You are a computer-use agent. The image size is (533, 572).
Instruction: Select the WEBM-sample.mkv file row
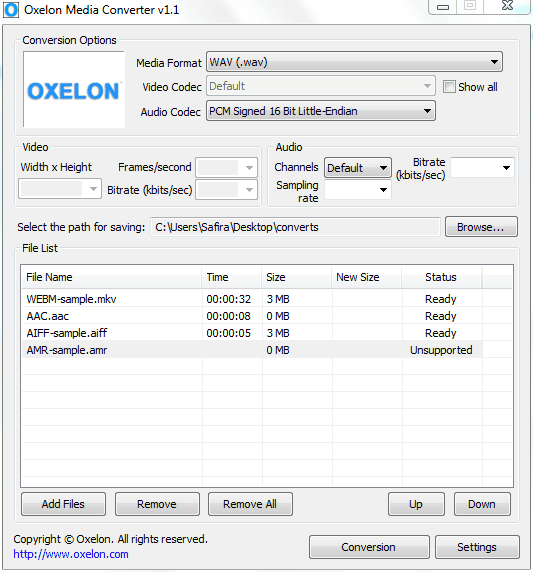pyautogui.click(x=252, y=299)
